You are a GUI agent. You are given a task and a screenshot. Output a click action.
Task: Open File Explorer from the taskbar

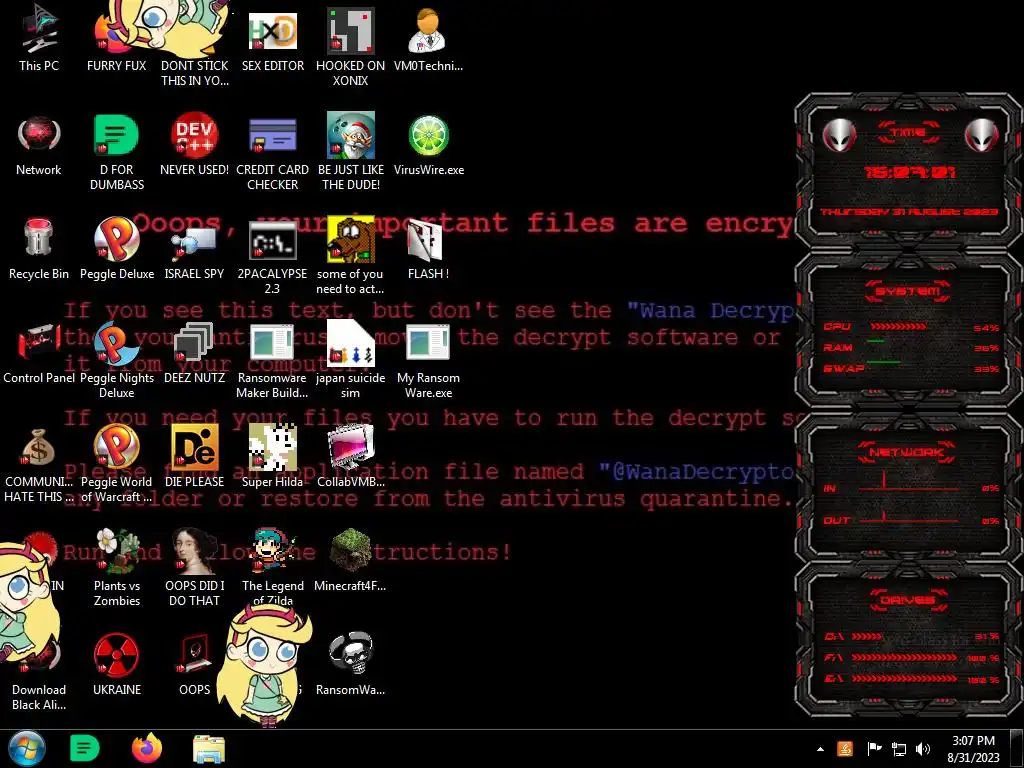209,749
